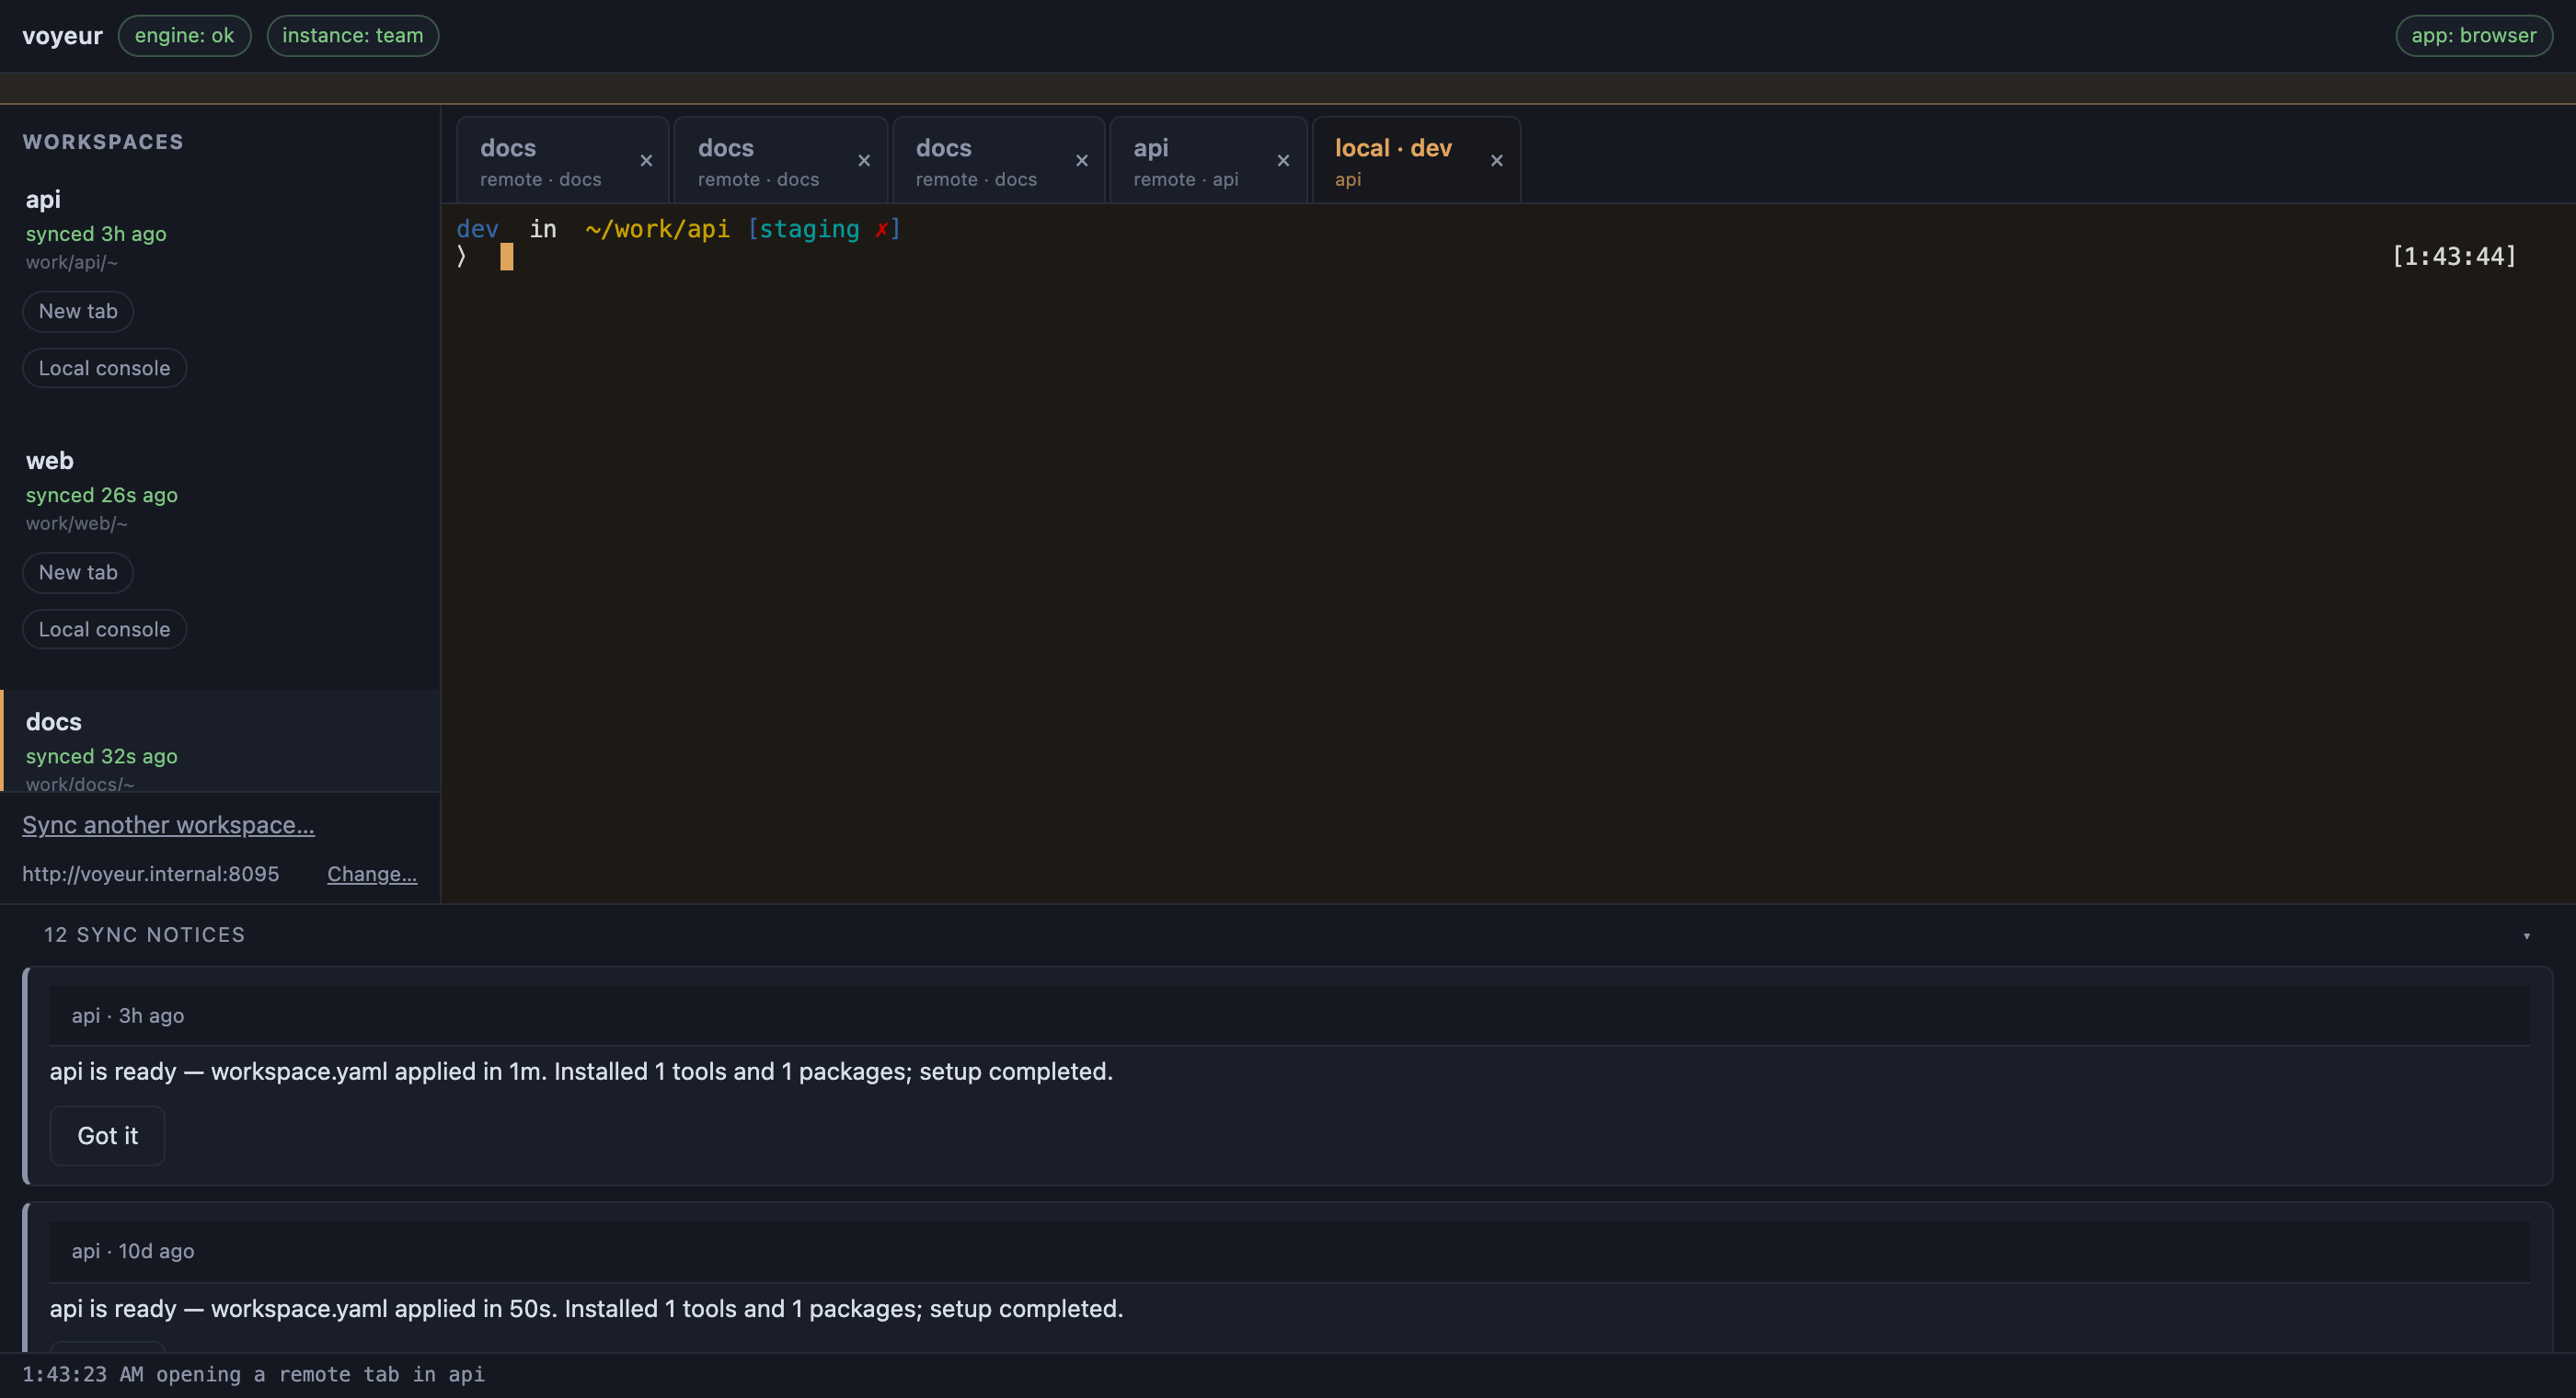Viewport: 2576px width, 1398px height.
Task: Click 'synced 3h ago' under api
Action: [96, 234]
